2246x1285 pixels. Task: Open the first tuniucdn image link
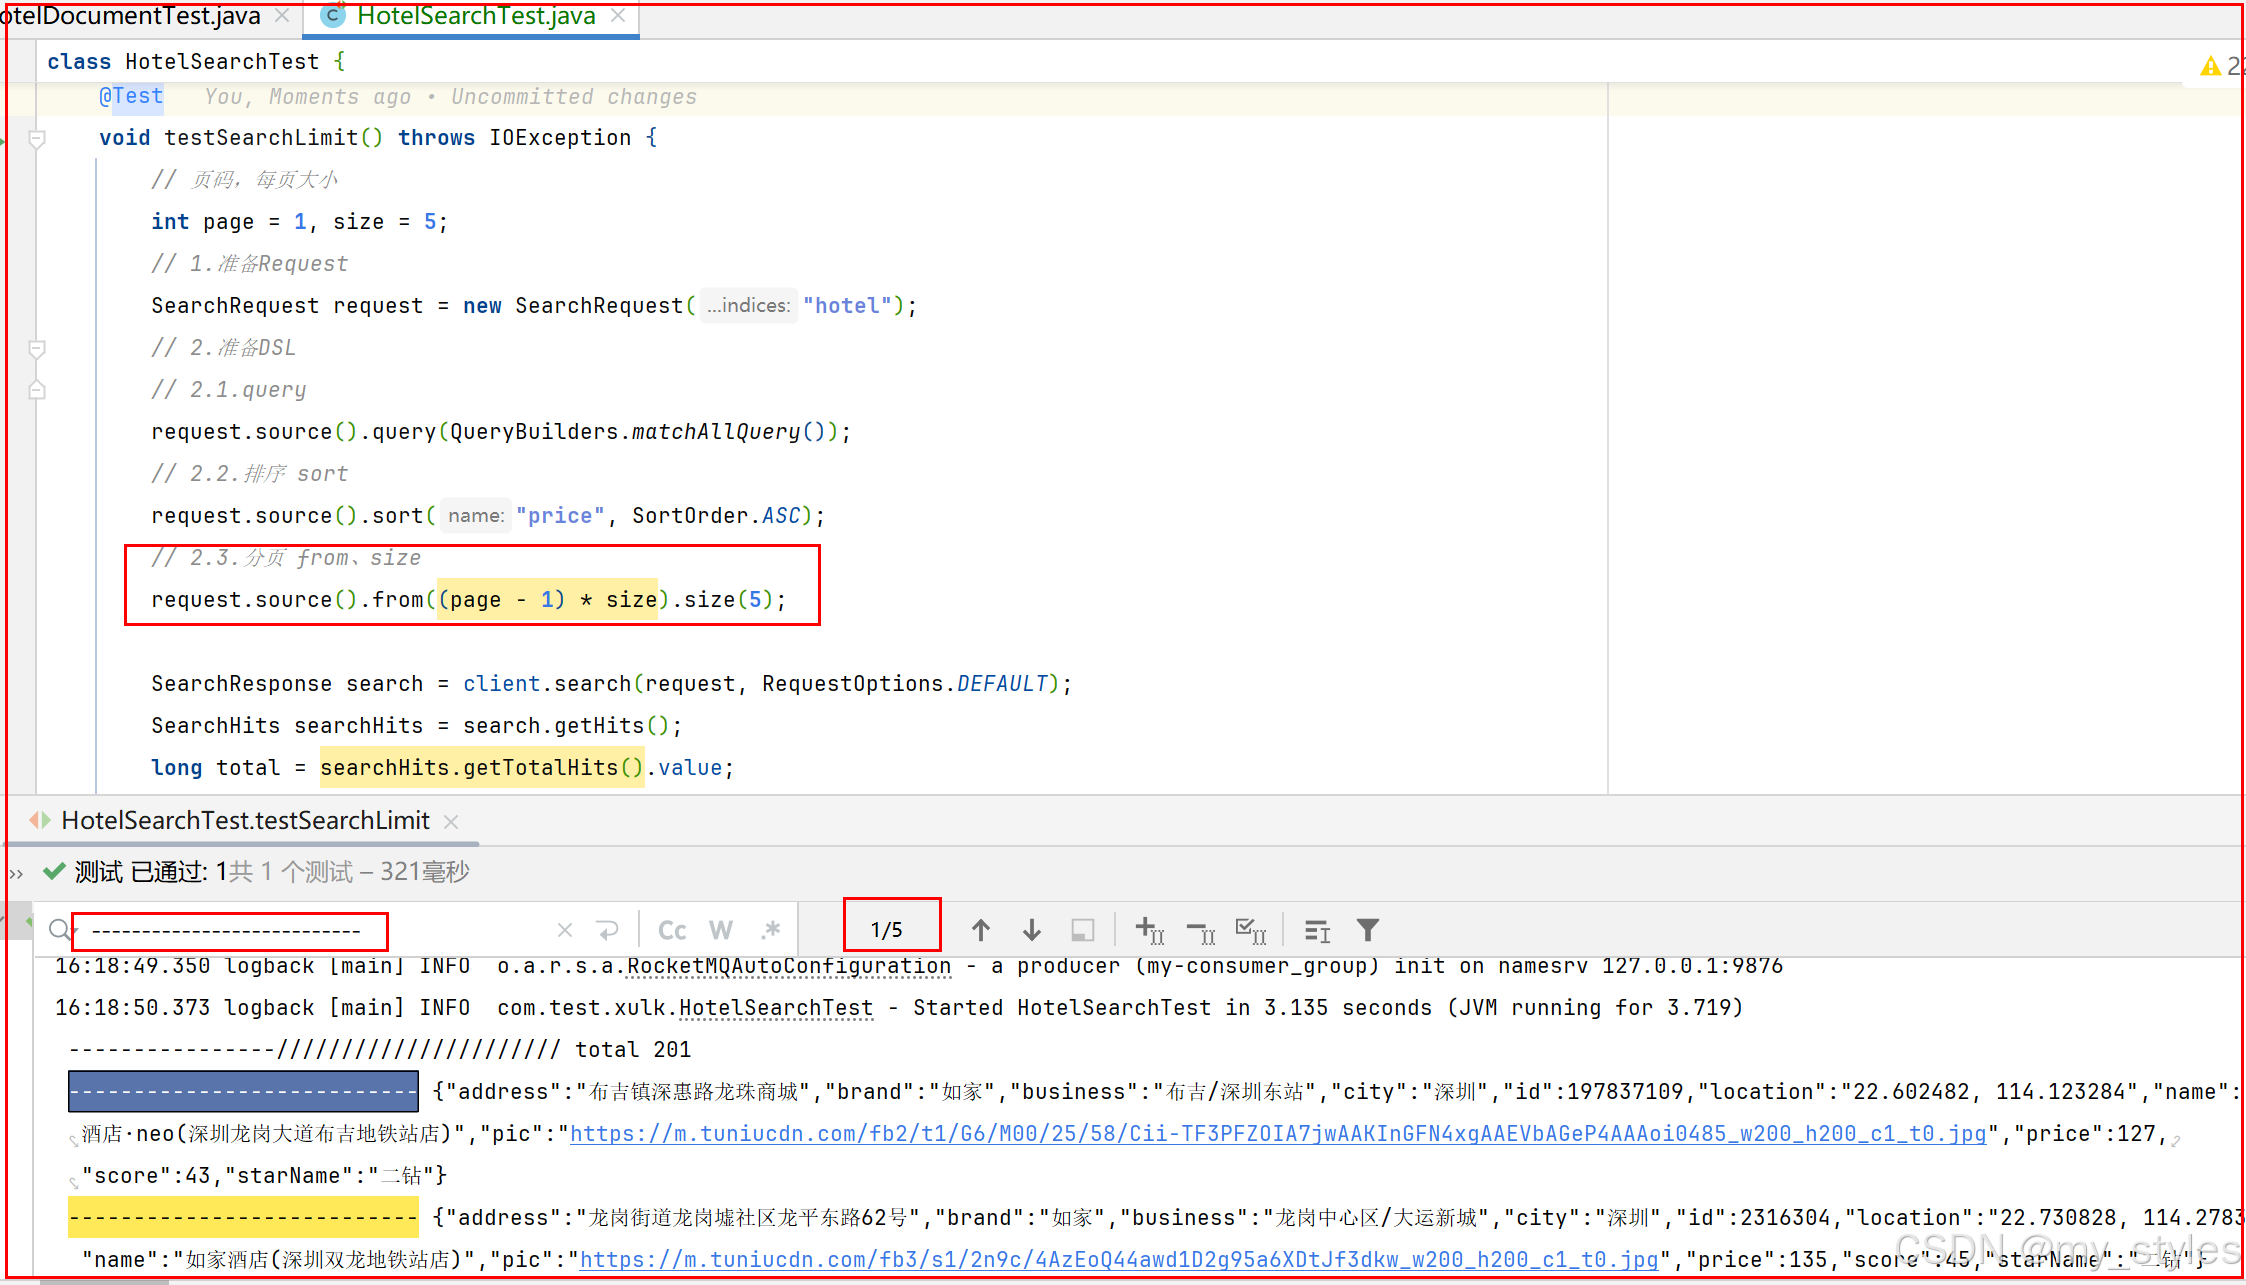tap(1277, 1134)
